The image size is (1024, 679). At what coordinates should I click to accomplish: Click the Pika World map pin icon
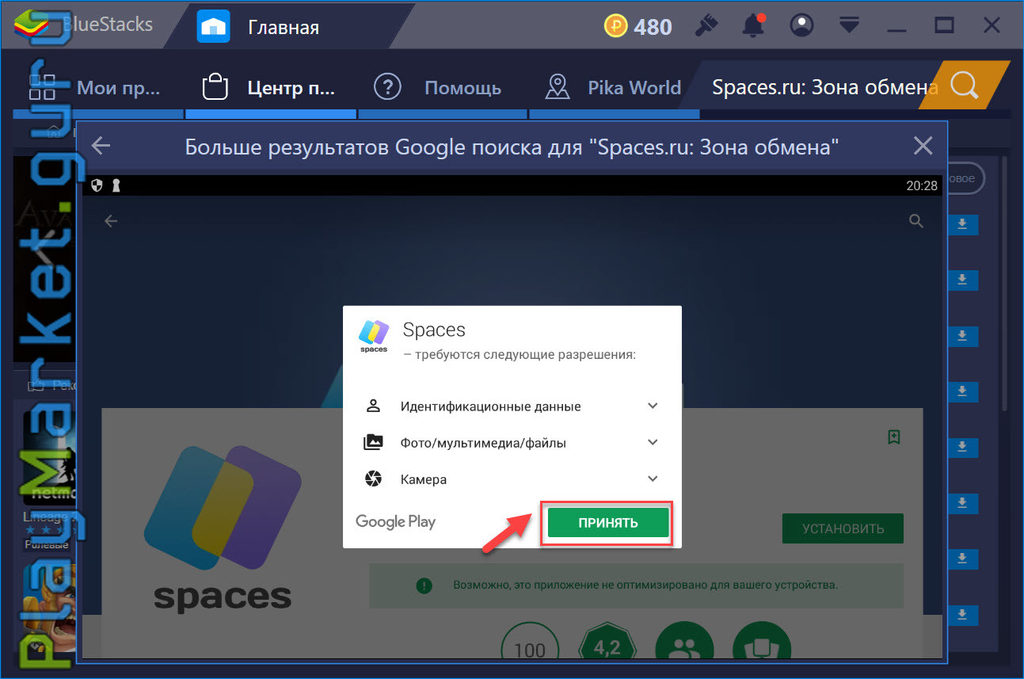coord(557,86)
